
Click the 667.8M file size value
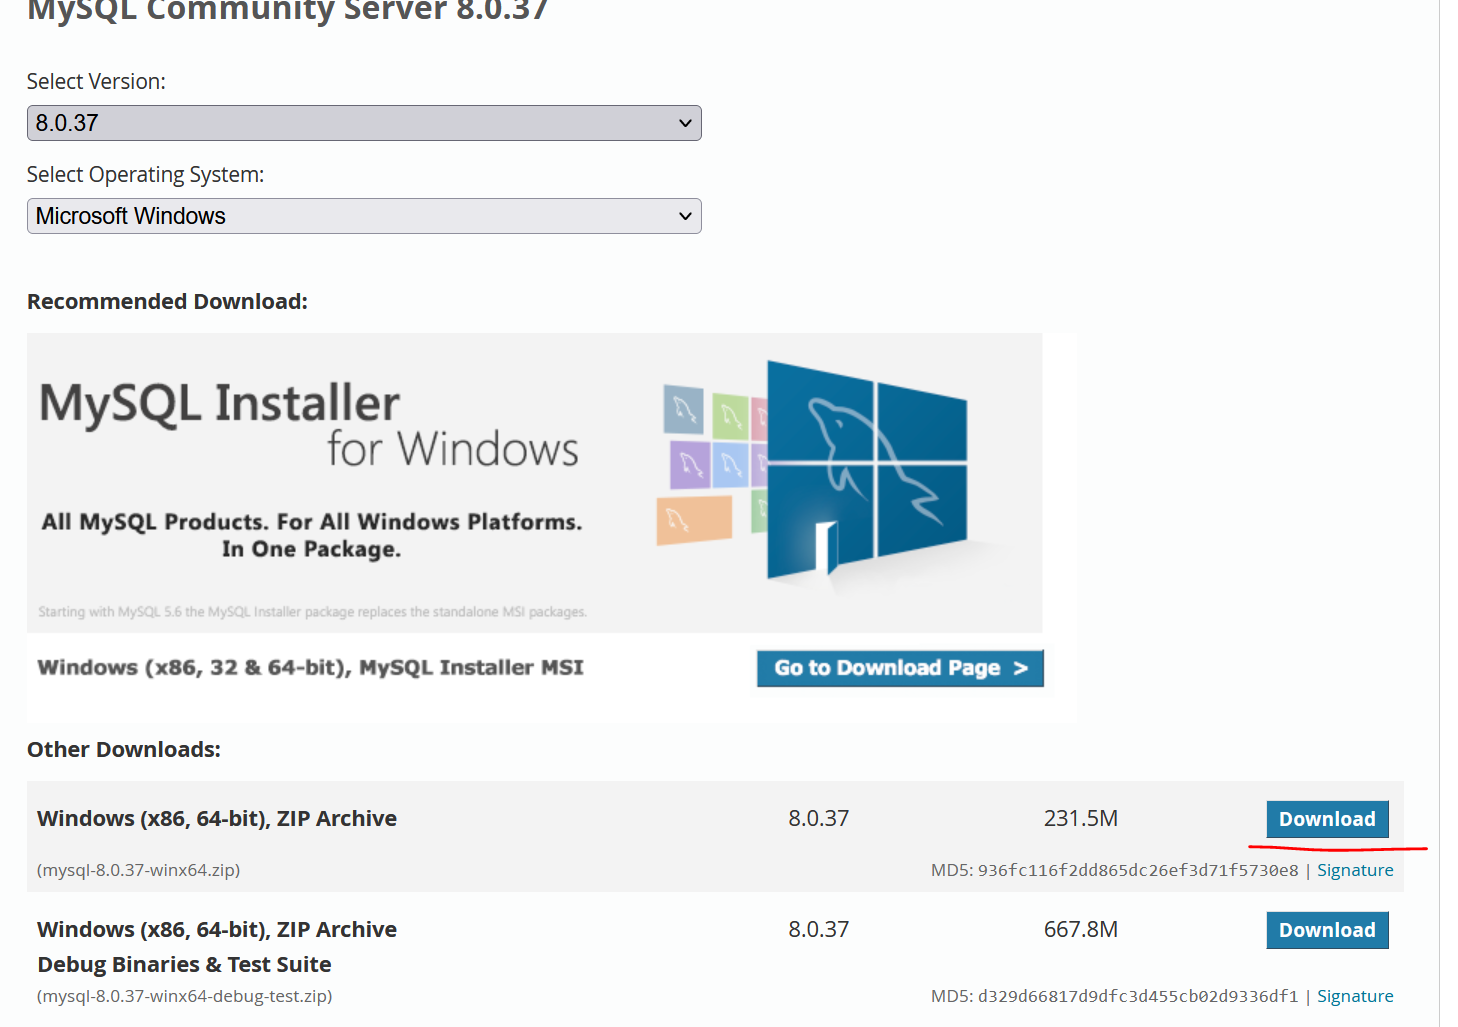tap(1081, 929)
